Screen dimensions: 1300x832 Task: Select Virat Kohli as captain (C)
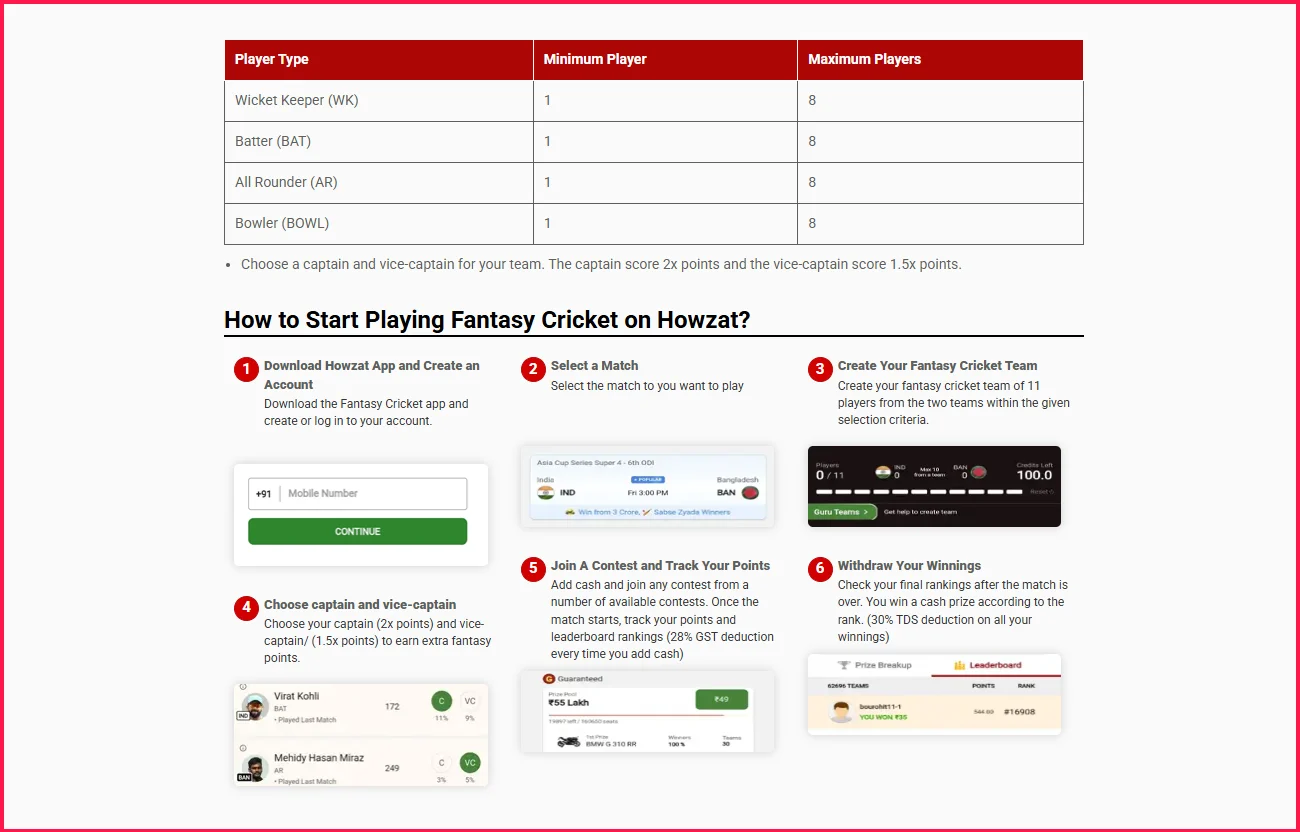coord(441,702)
